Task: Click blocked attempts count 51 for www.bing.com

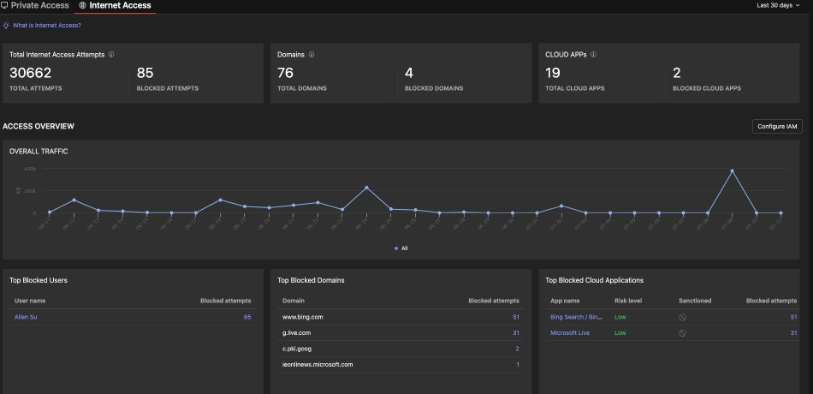Action: 516,317
